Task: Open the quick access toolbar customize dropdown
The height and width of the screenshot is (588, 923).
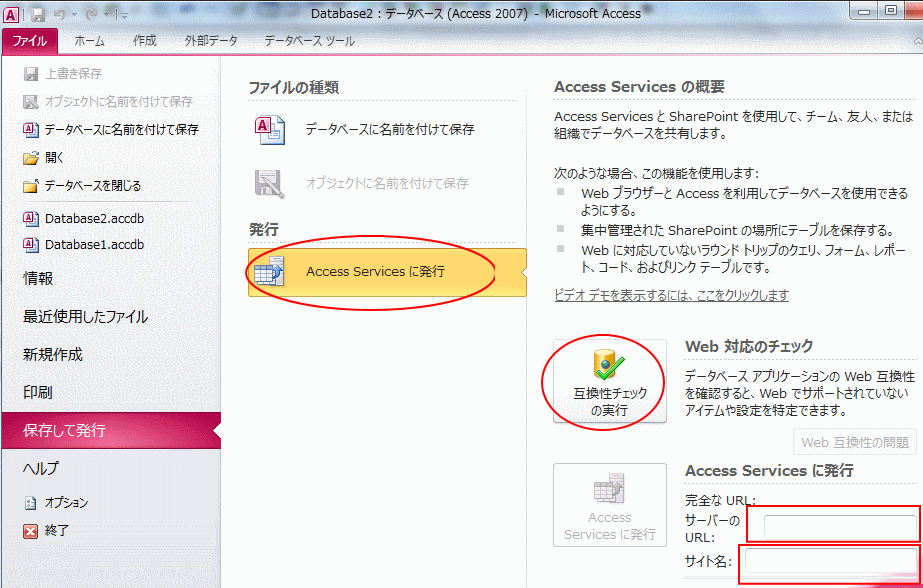Action: [x=124, y=16]
